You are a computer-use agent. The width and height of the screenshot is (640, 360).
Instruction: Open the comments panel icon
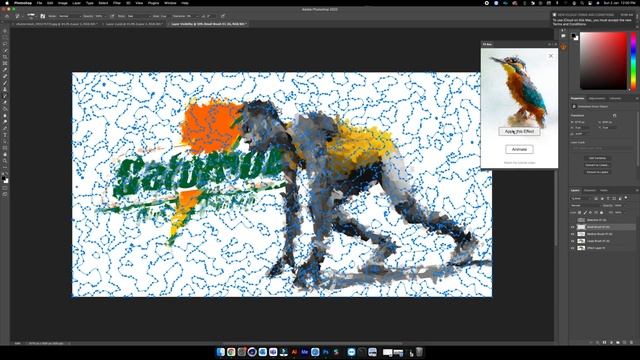tap(563, 36)
